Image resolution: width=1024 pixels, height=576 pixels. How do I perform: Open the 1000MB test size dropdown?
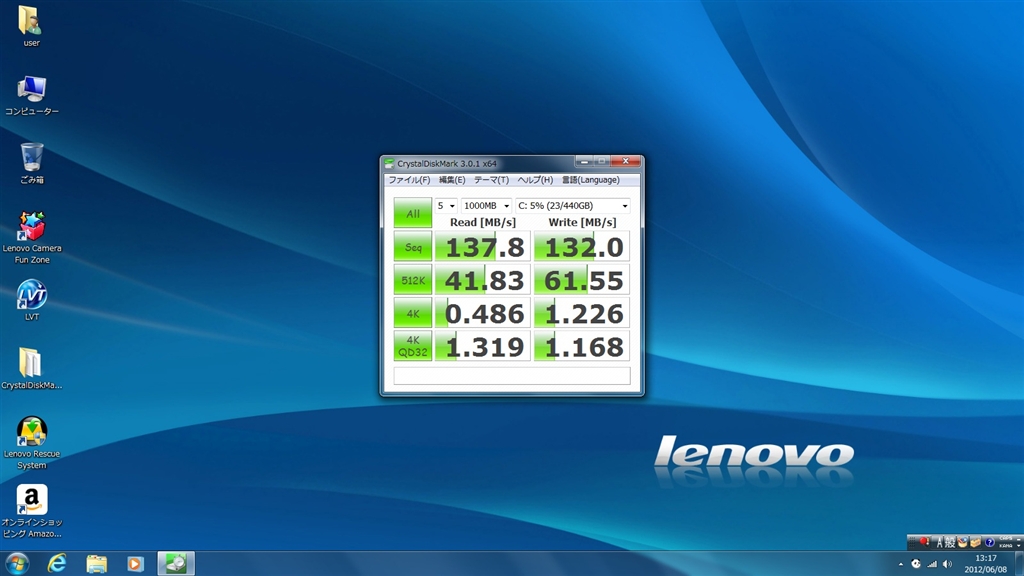click(487, 206)
